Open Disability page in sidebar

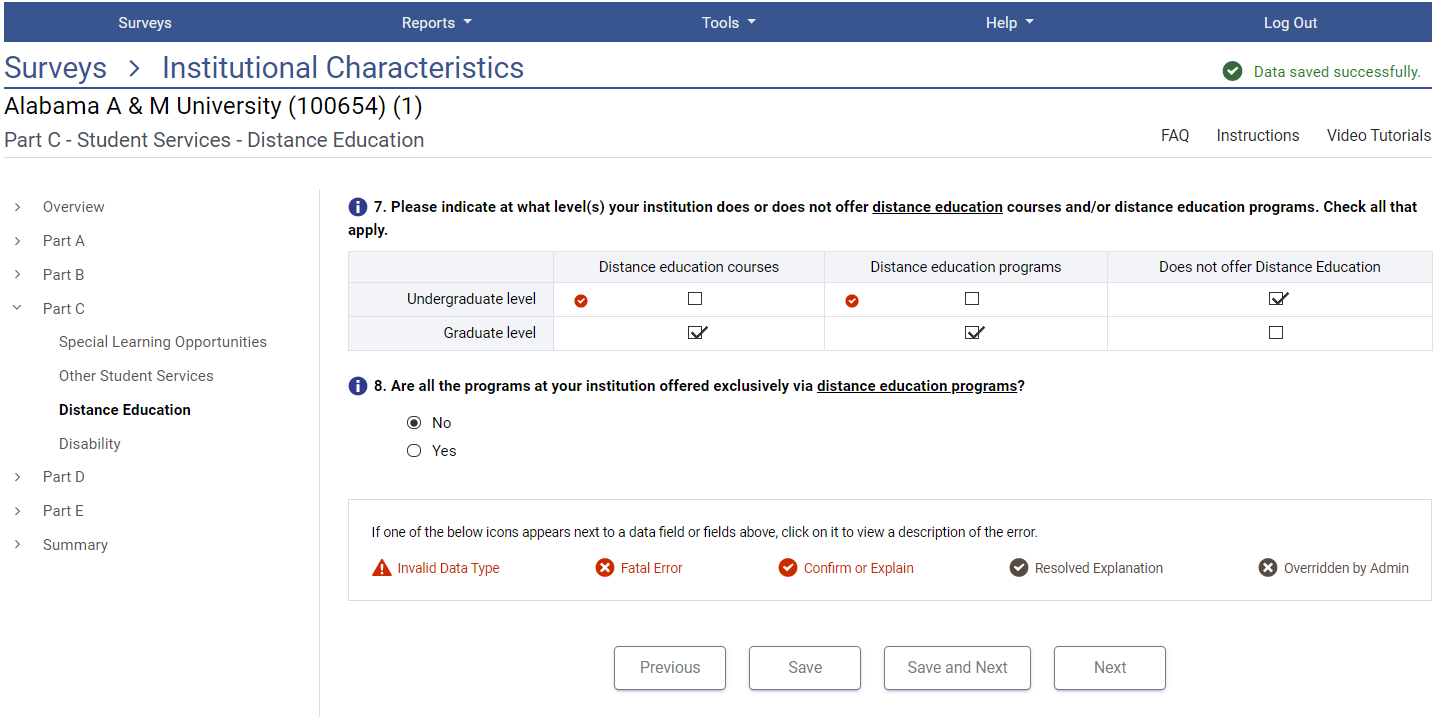tap(90, 444)
